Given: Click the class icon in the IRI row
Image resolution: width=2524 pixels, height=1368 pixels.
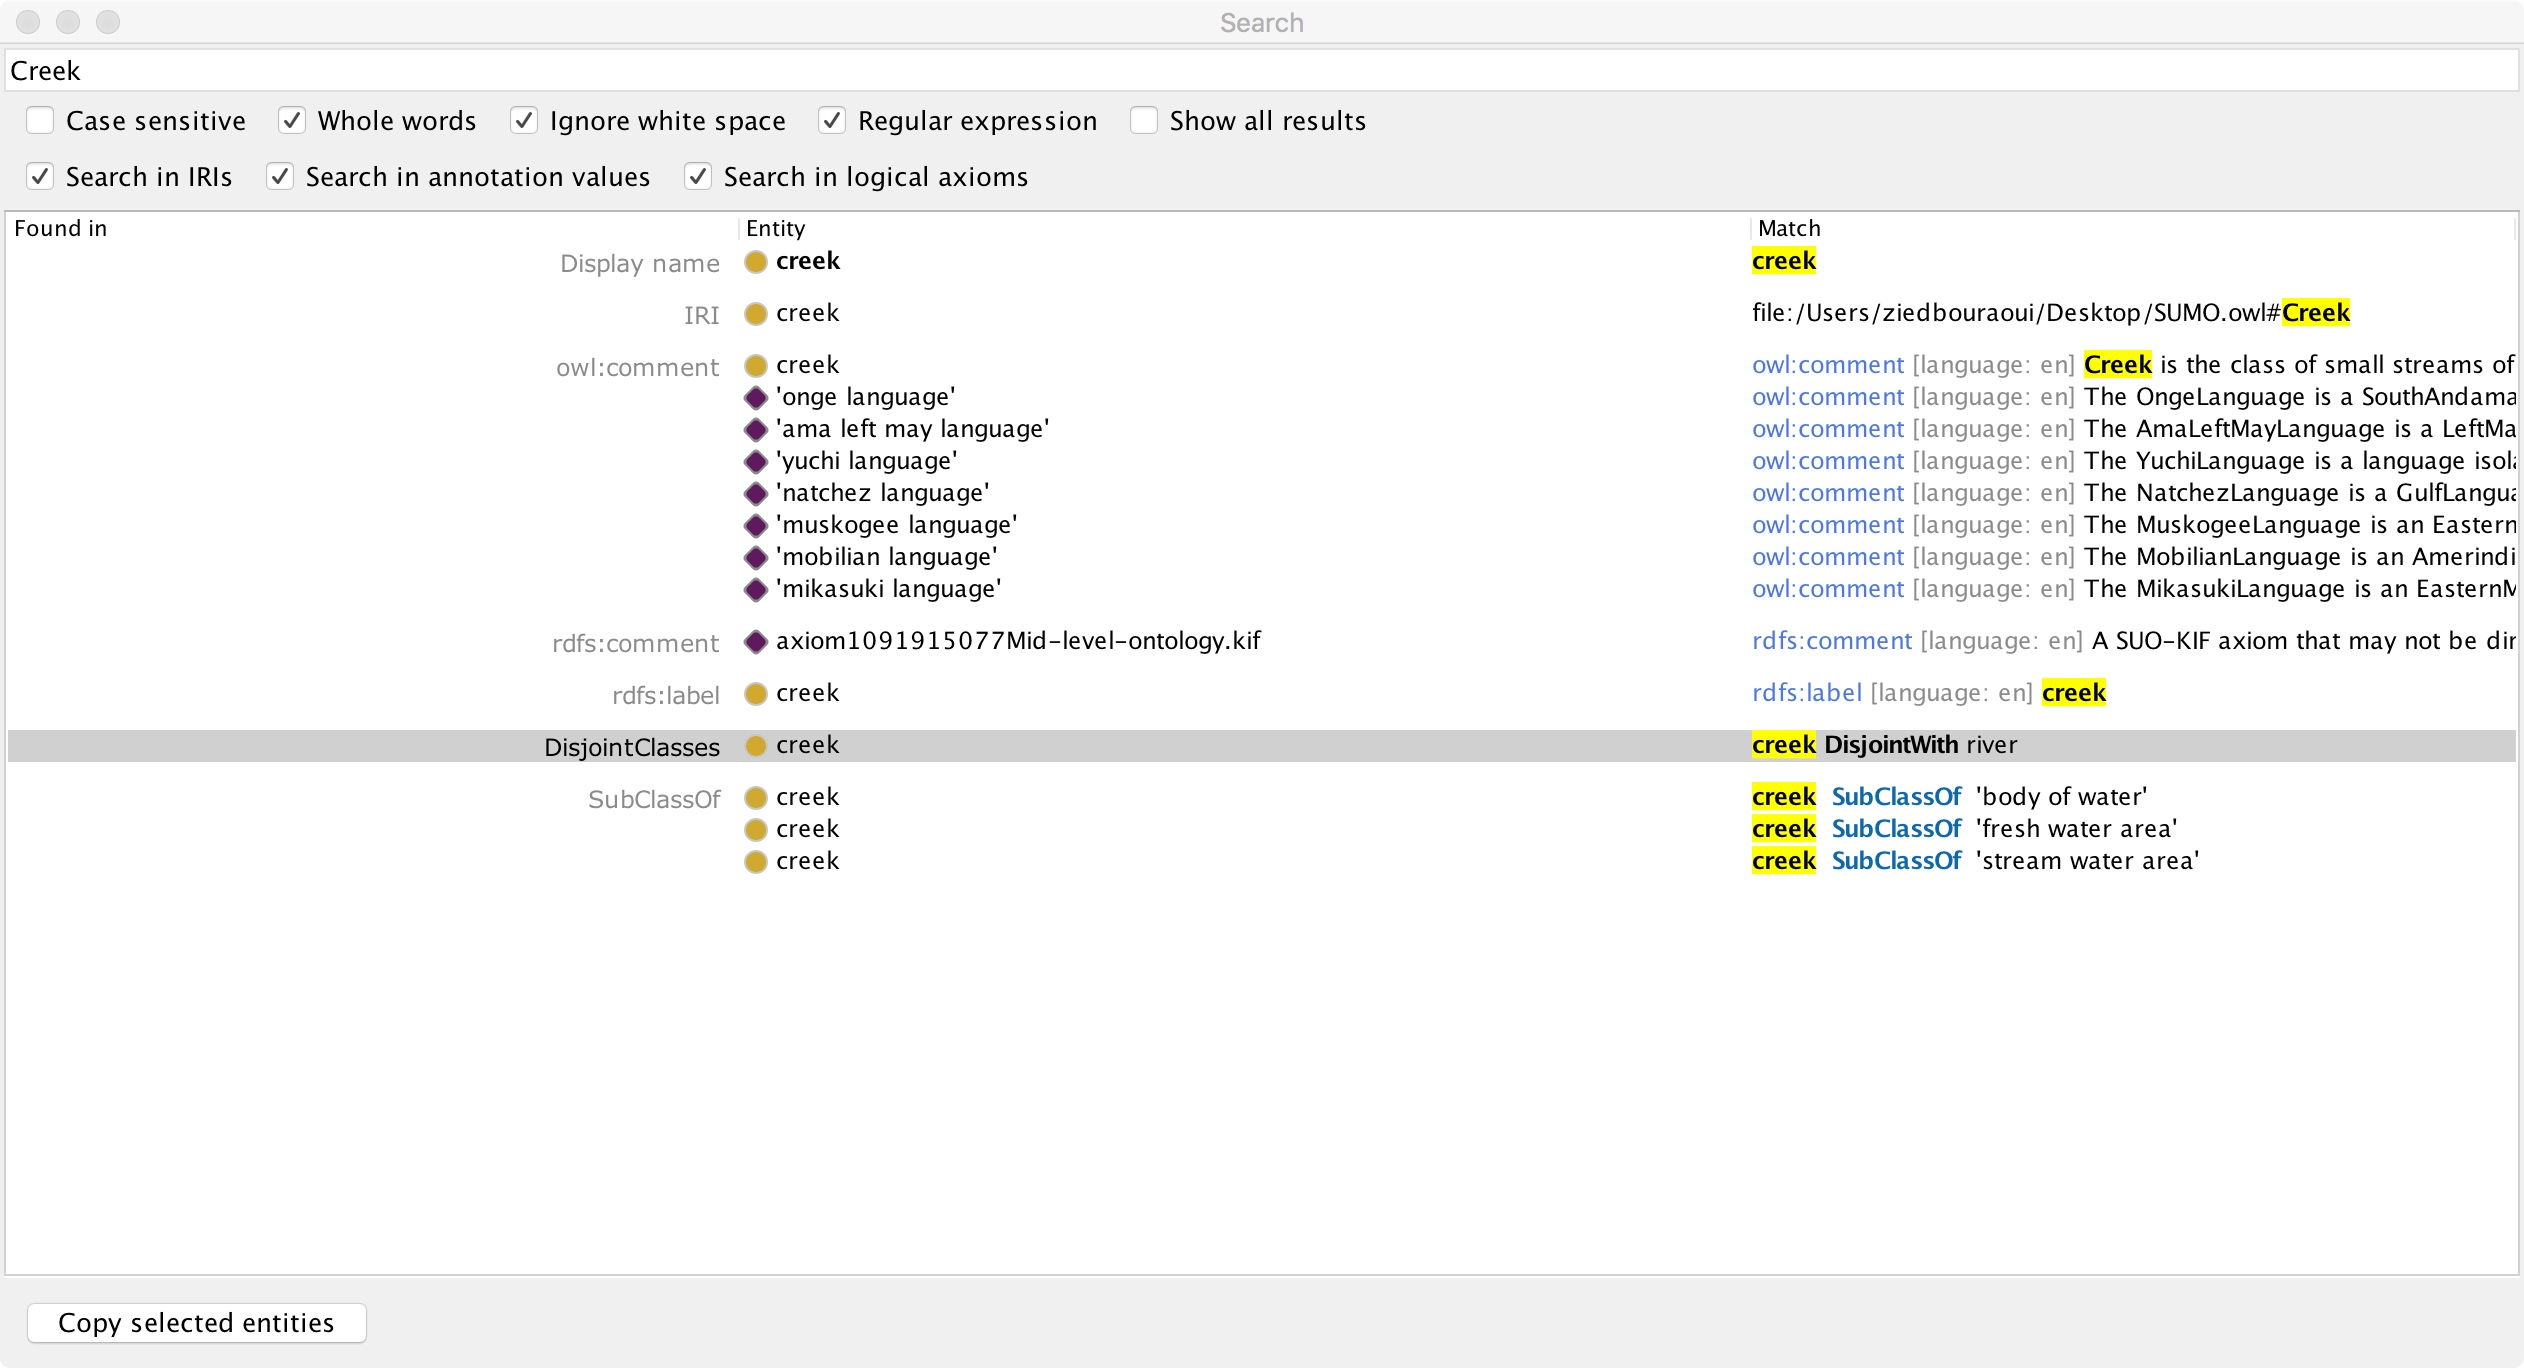Looking at the screenshot, I should (756, 314).
